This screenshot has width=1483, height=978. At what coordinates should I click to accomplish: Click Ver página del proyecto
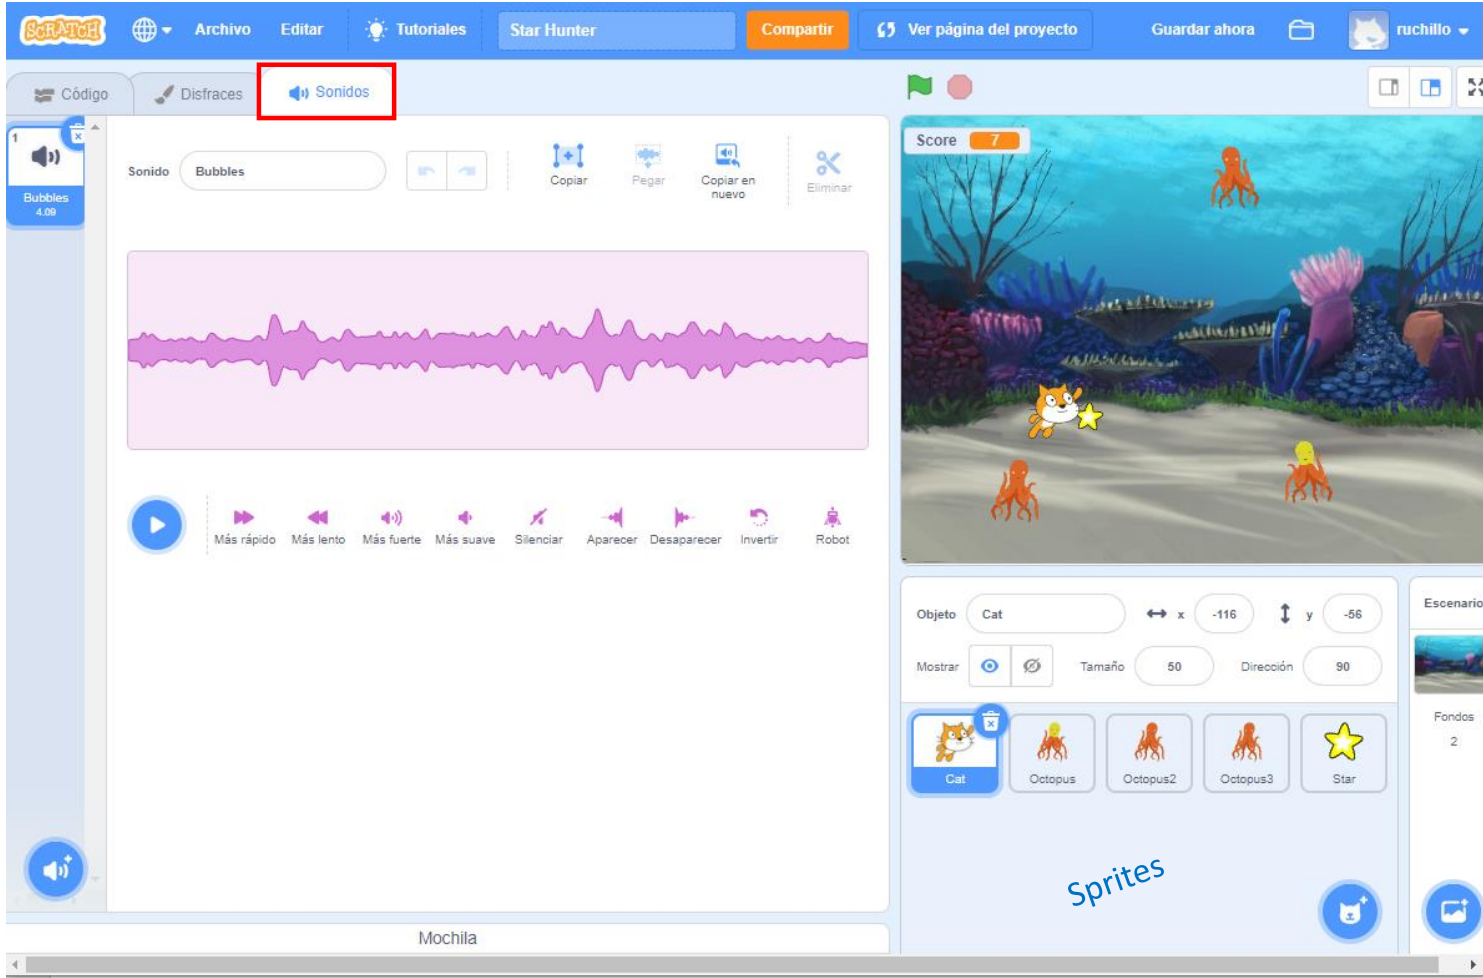[975, 30]
